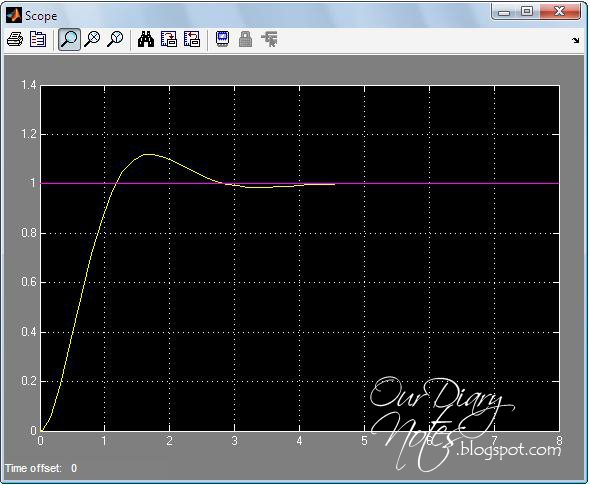Click the y-axis label 1.2
590x485 pixels.
click(x=29, y=134)
